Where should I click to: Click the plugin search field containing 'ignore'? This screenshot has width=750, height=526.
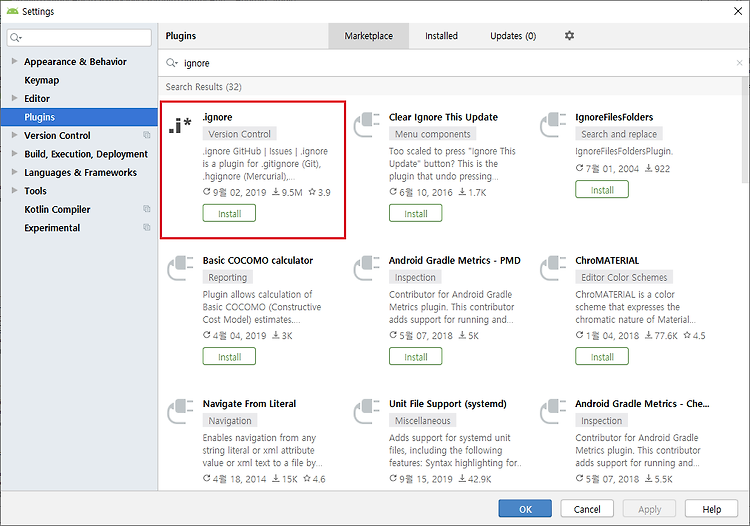tap(453, 63)
